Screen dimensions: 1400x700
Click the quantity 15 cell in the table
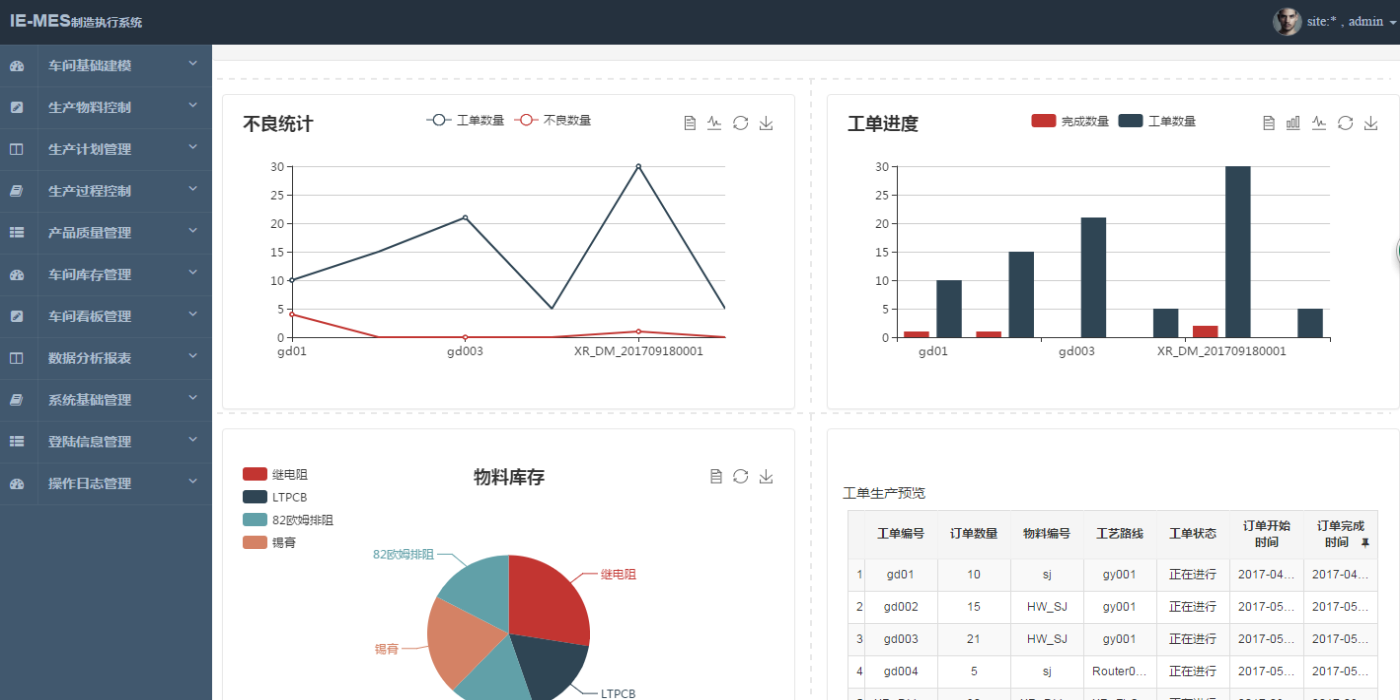(x=973, y=607)
